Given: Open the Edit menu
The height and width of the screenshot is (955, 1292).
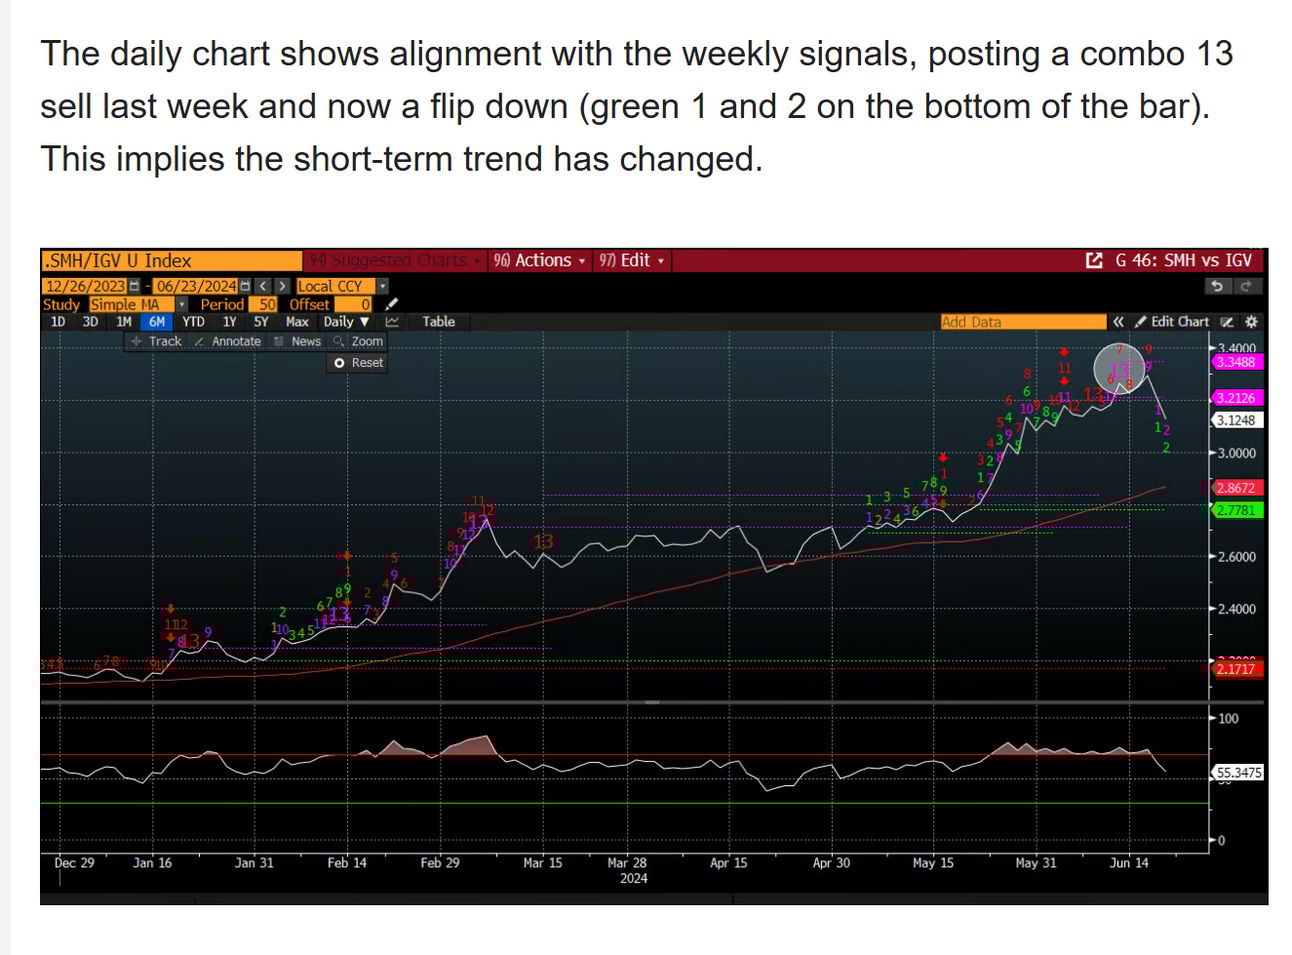Looking at the screenshot, I should [x=631, y=260].
